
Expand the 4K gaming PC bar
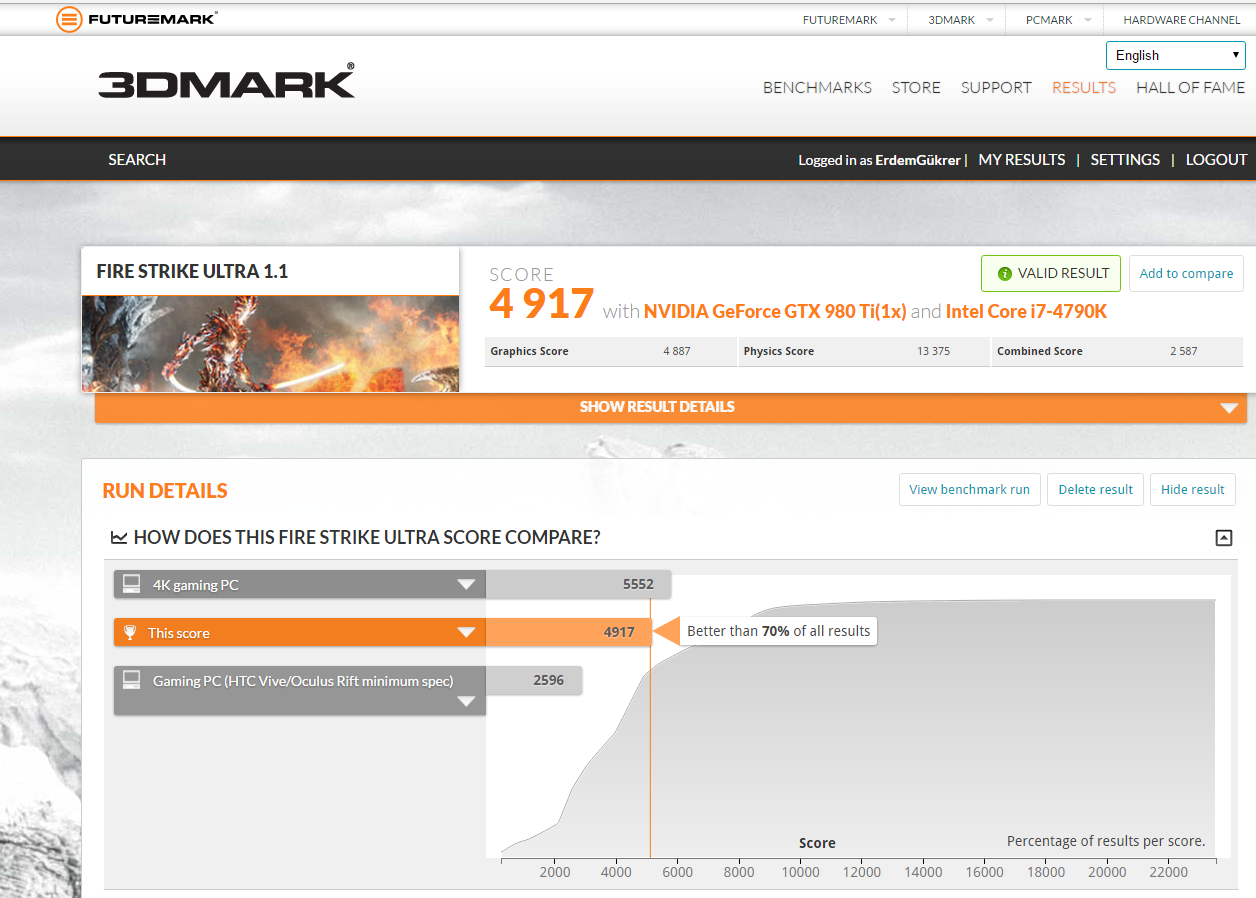(x=466, y=585)
